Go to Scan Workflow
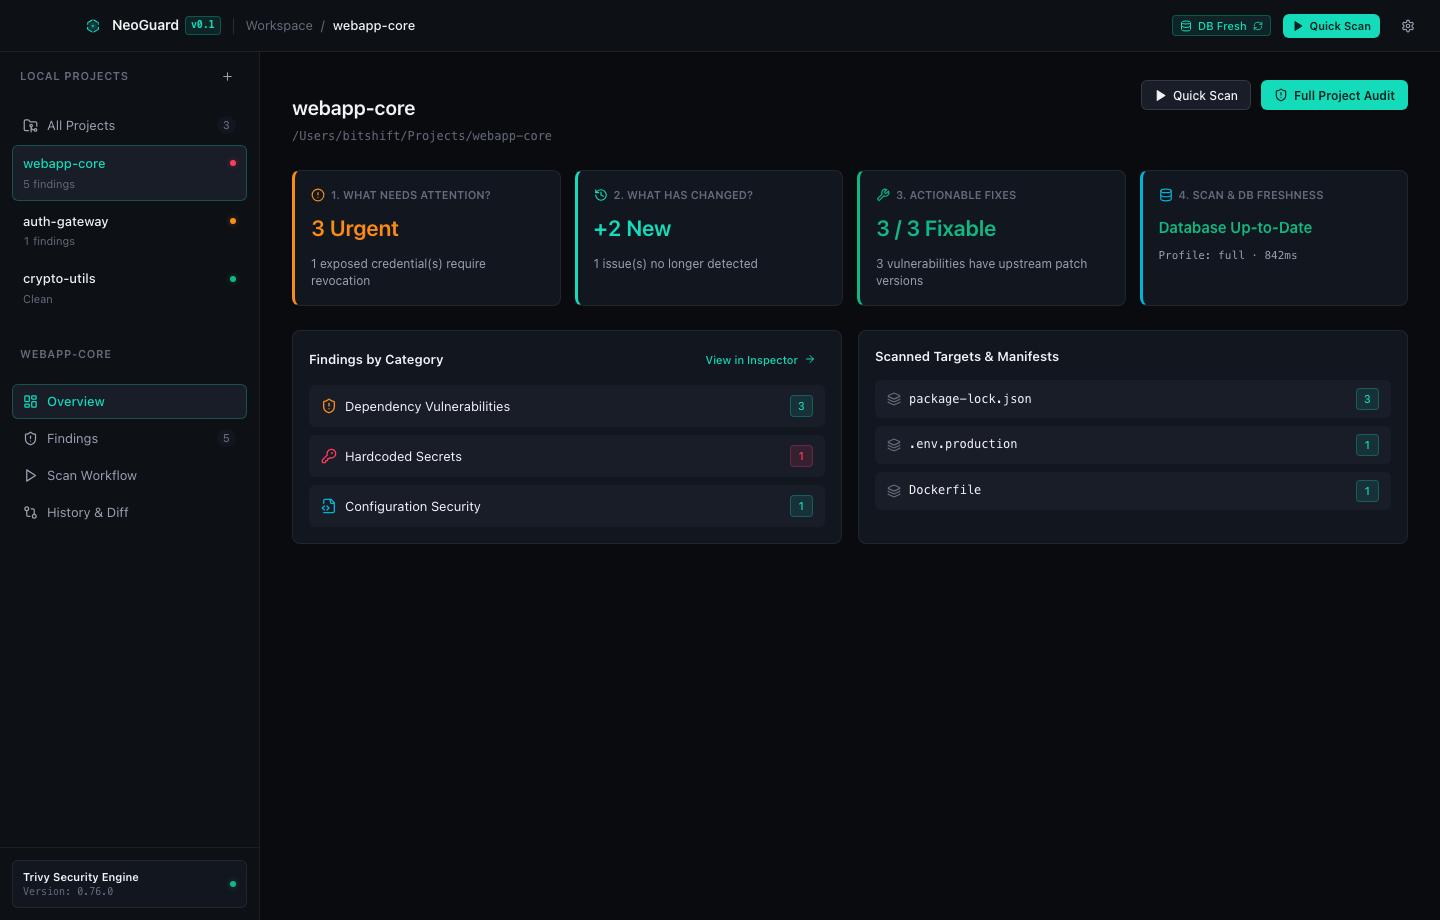1440x920 pixels. pyautogui.click(x=129, y=475)
